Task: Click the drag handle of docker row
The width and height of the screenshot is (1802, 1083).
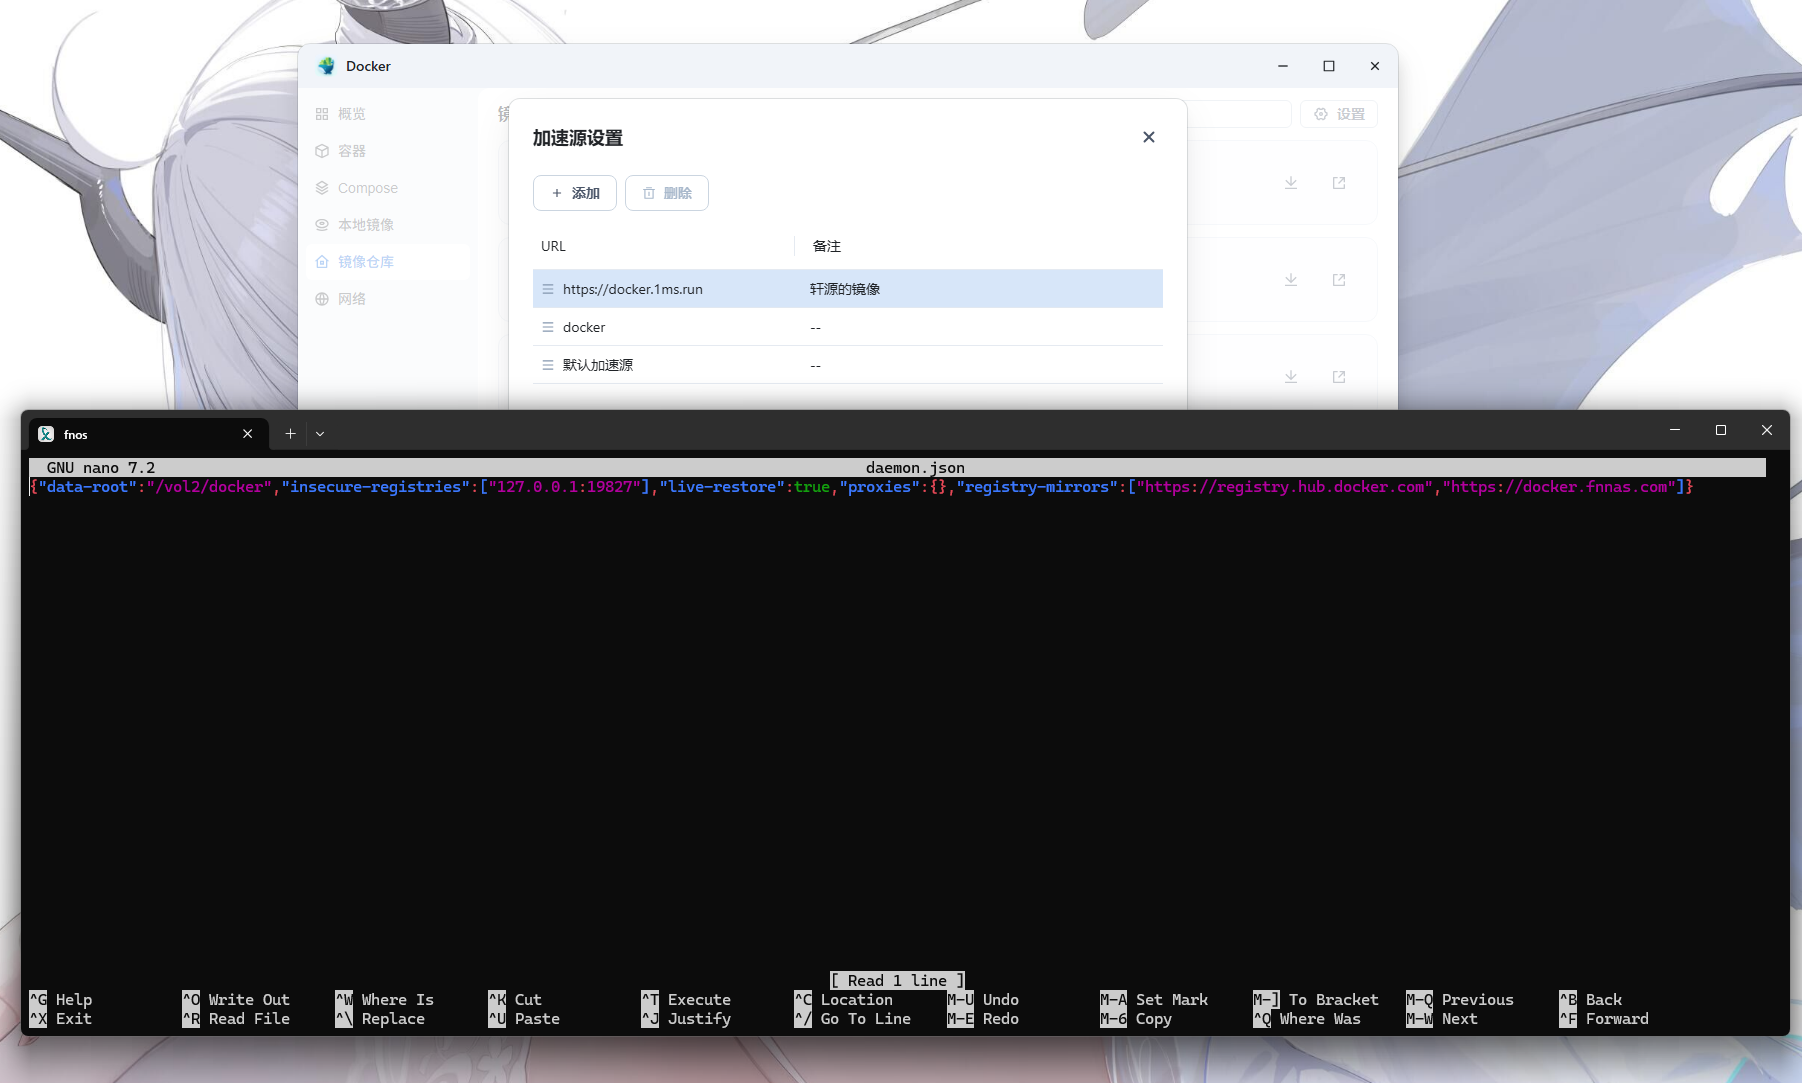Action: [548, 327]
